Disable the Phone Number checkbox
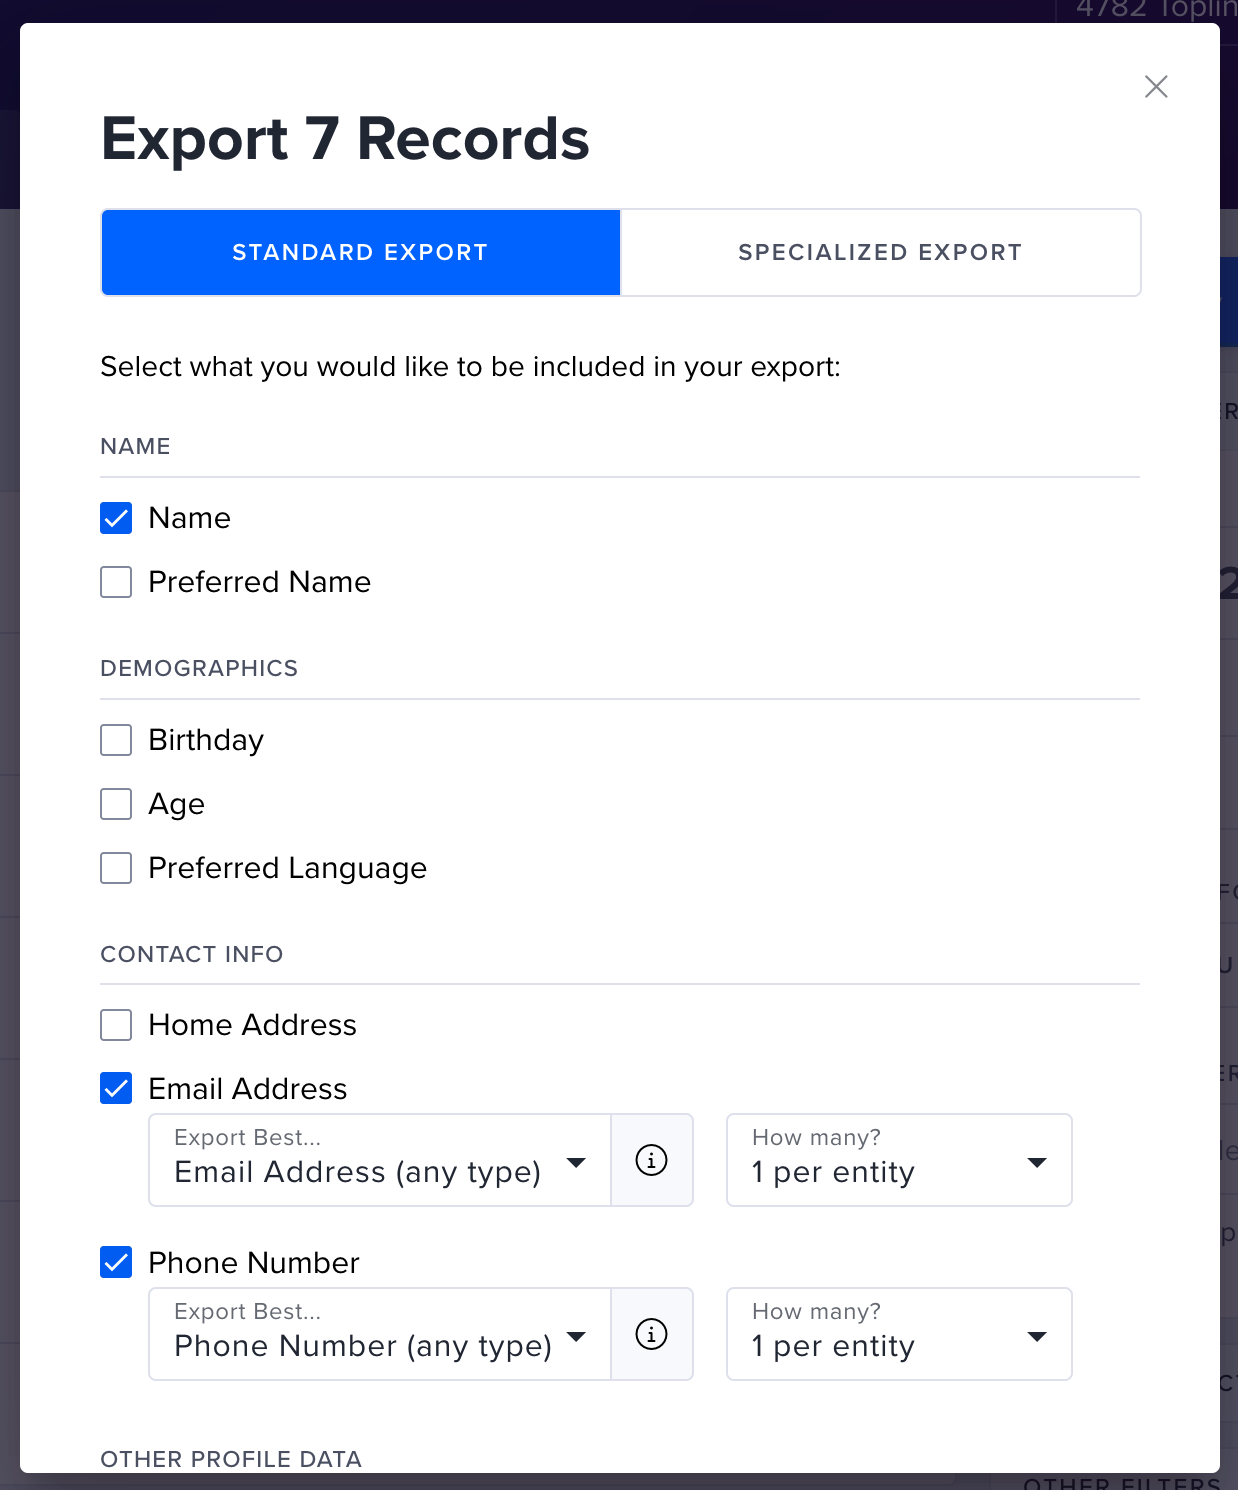 point(116,1263)
